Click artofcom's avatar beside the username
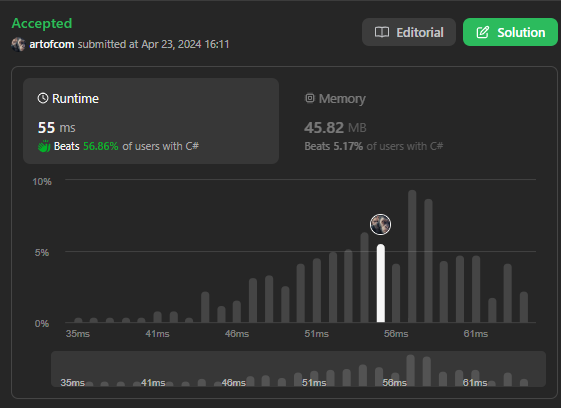561x408 pixels. (x=18, y=44)
